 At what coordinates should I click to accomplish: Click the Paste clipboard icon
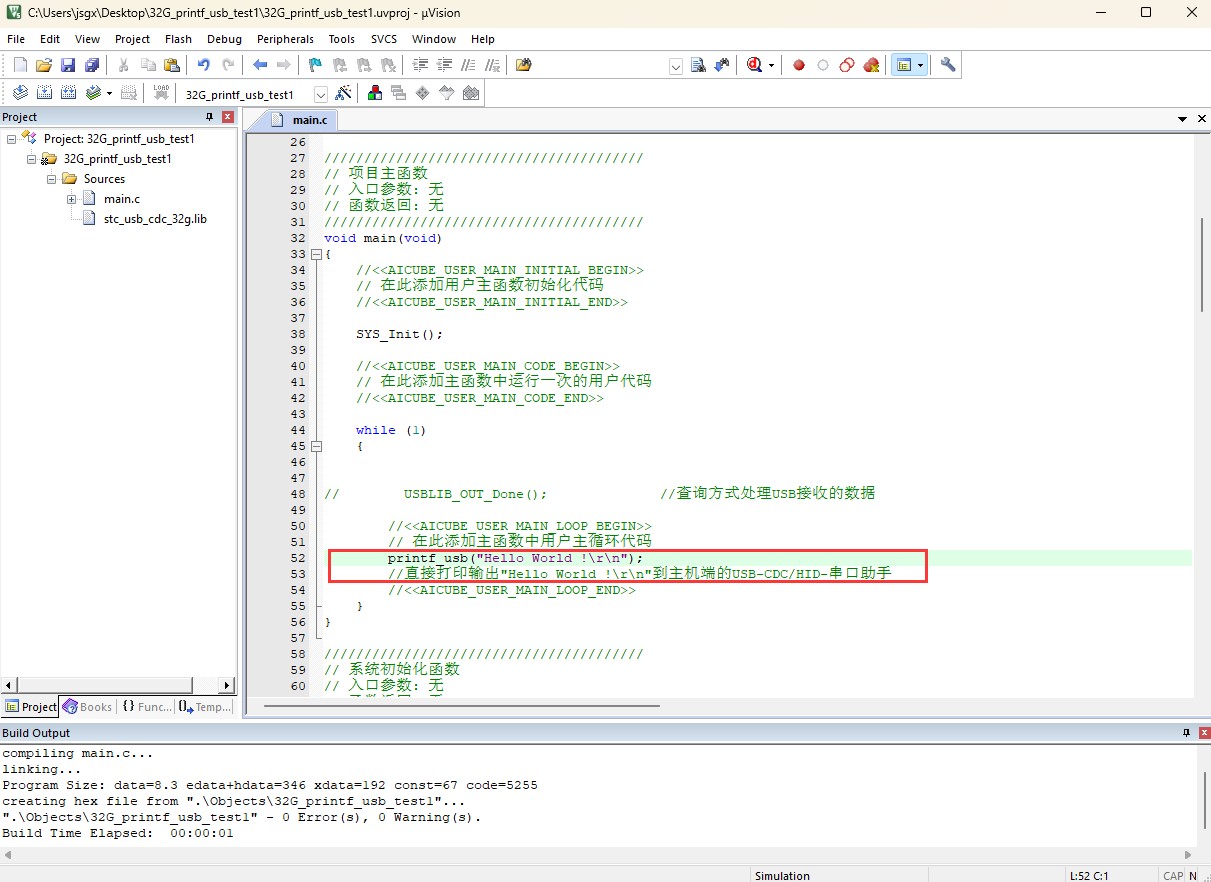172,65
